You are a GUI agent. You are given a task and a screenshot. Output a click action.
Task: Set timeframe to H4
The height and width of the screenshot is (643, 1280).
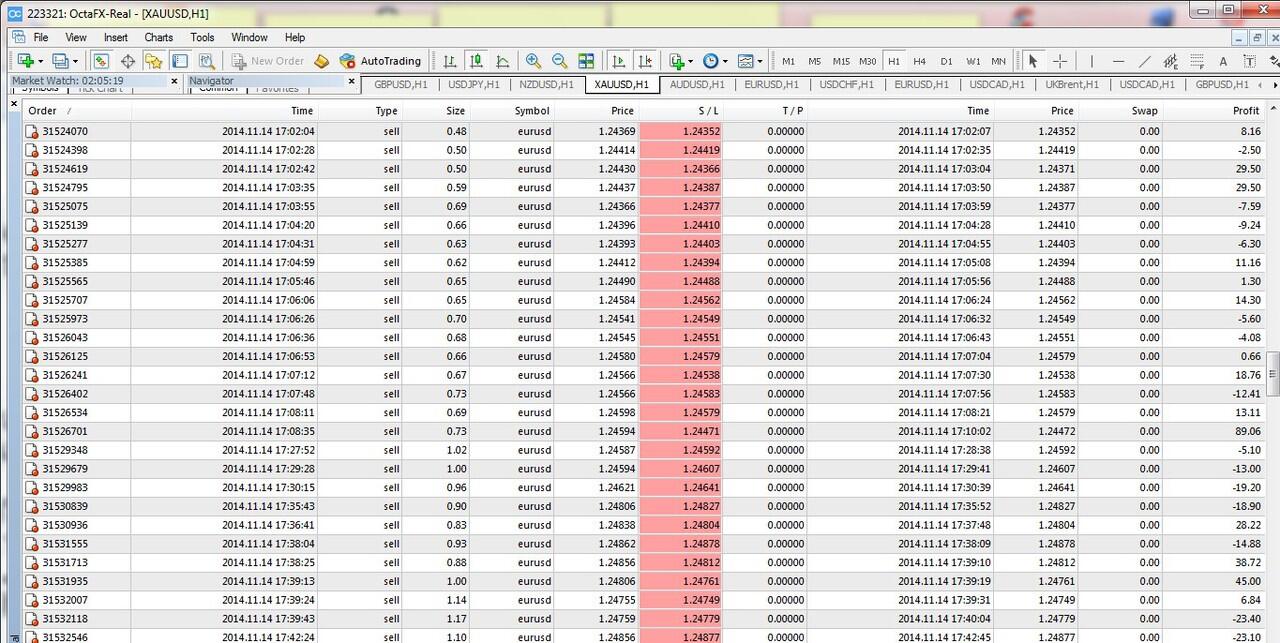tap(920, 61)
